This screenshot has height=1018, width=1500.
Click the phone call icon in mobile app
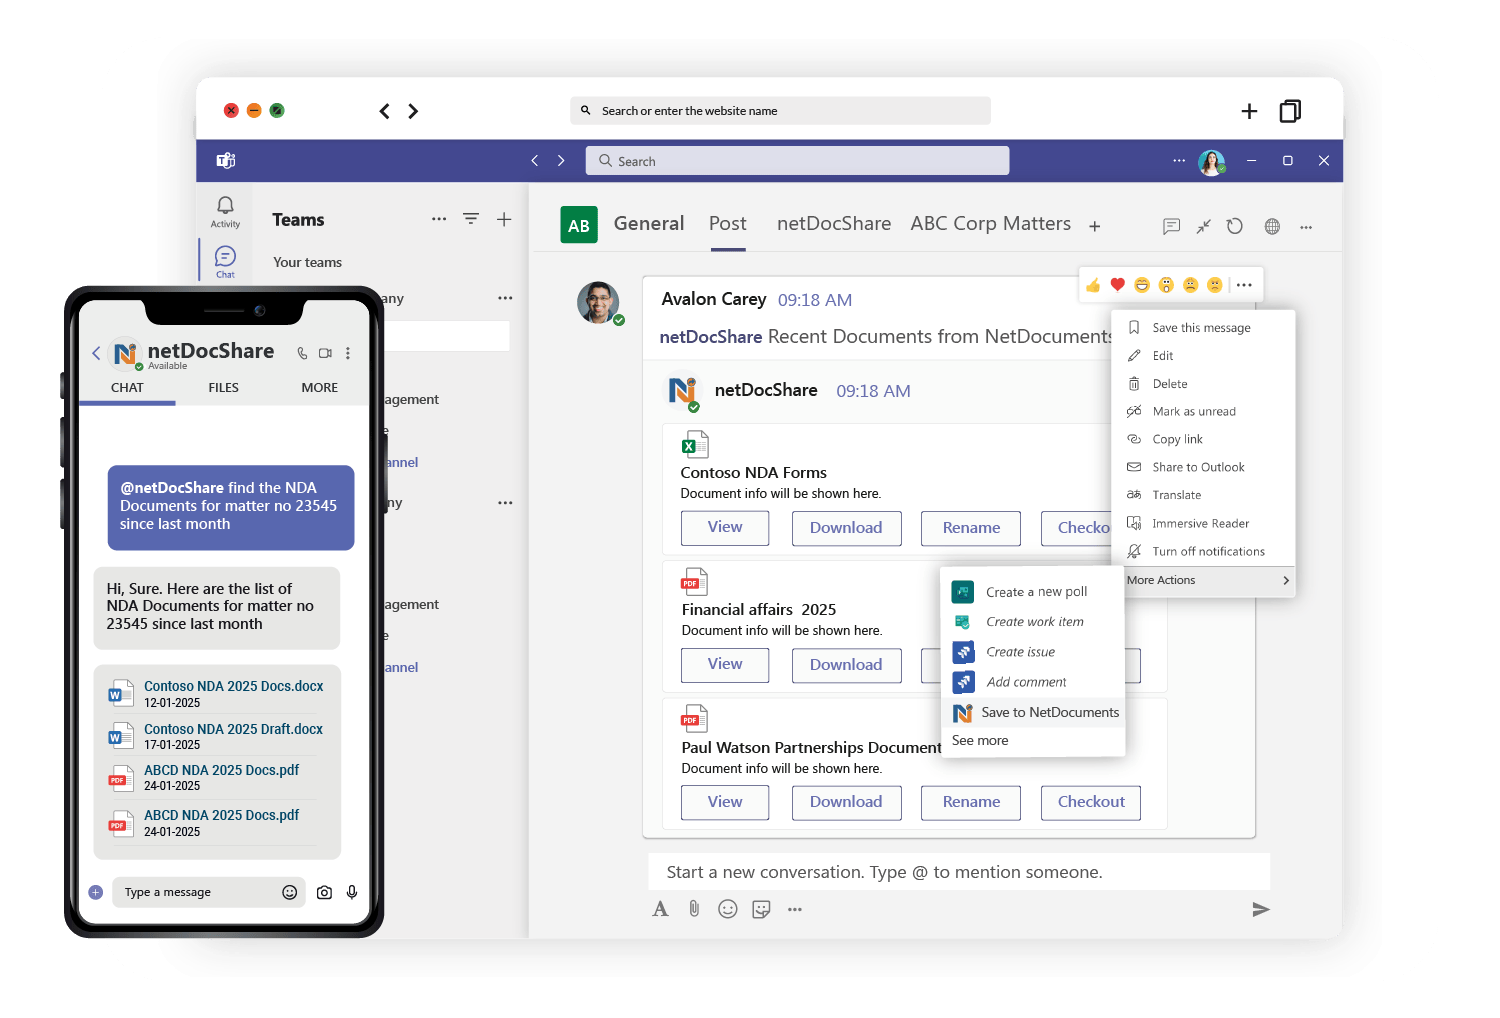pyautogui.click(x=302, y=353)
